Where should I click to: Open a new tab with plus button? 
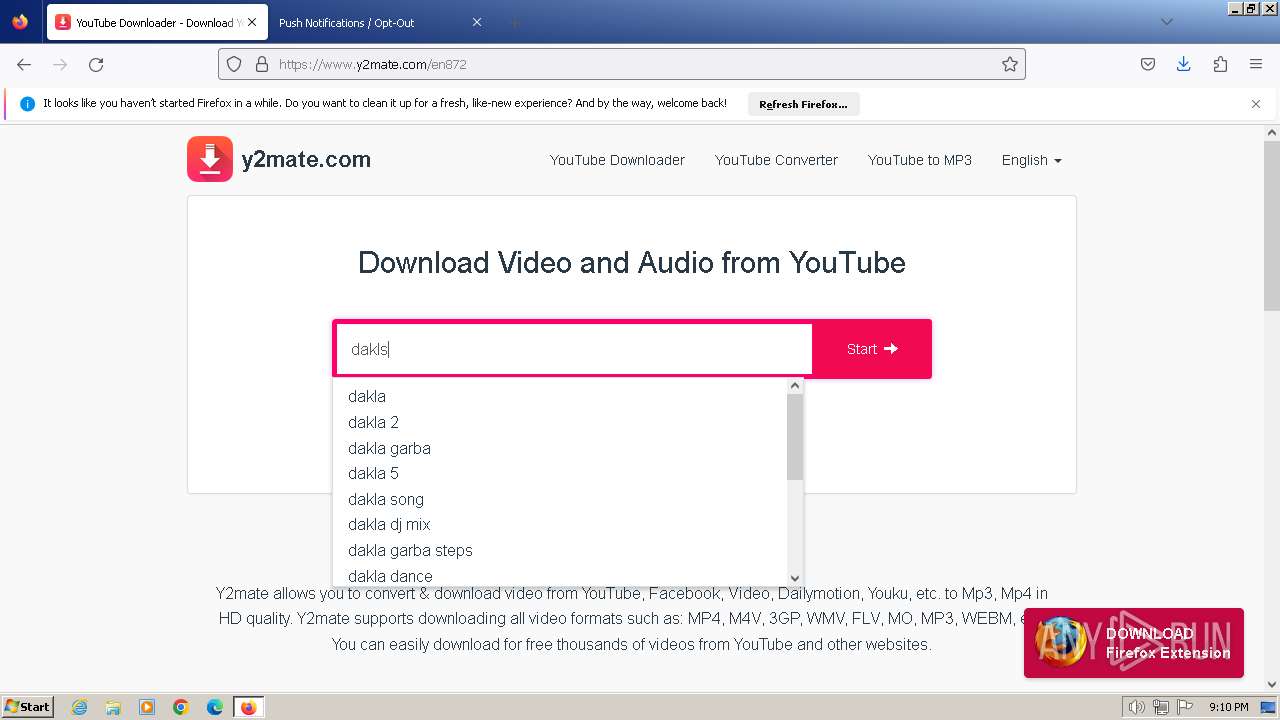[514, 22]
